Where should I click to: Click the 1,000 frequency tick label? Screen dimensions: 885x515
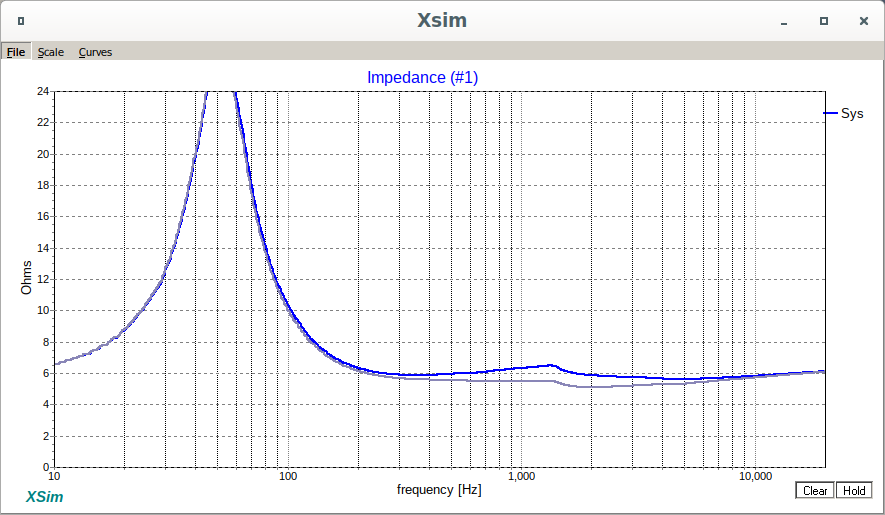pos(522,476)
